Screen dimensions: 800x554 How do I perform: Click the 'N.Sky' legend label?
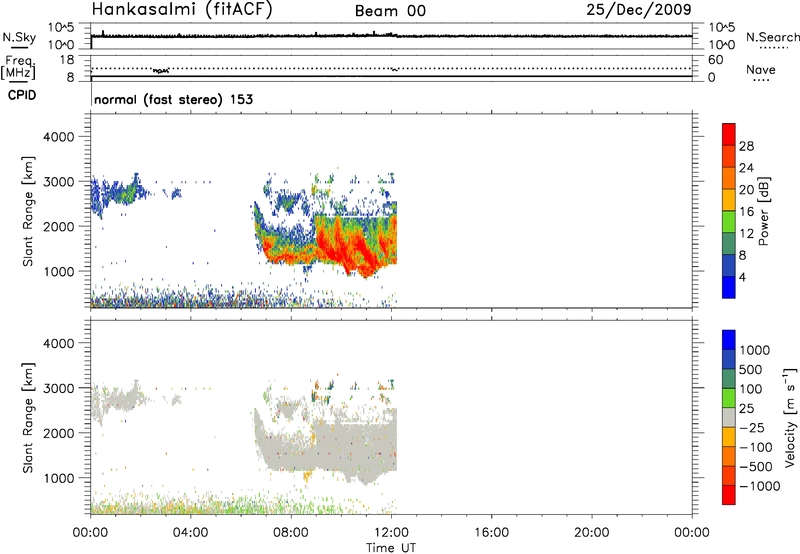(19, 37)
